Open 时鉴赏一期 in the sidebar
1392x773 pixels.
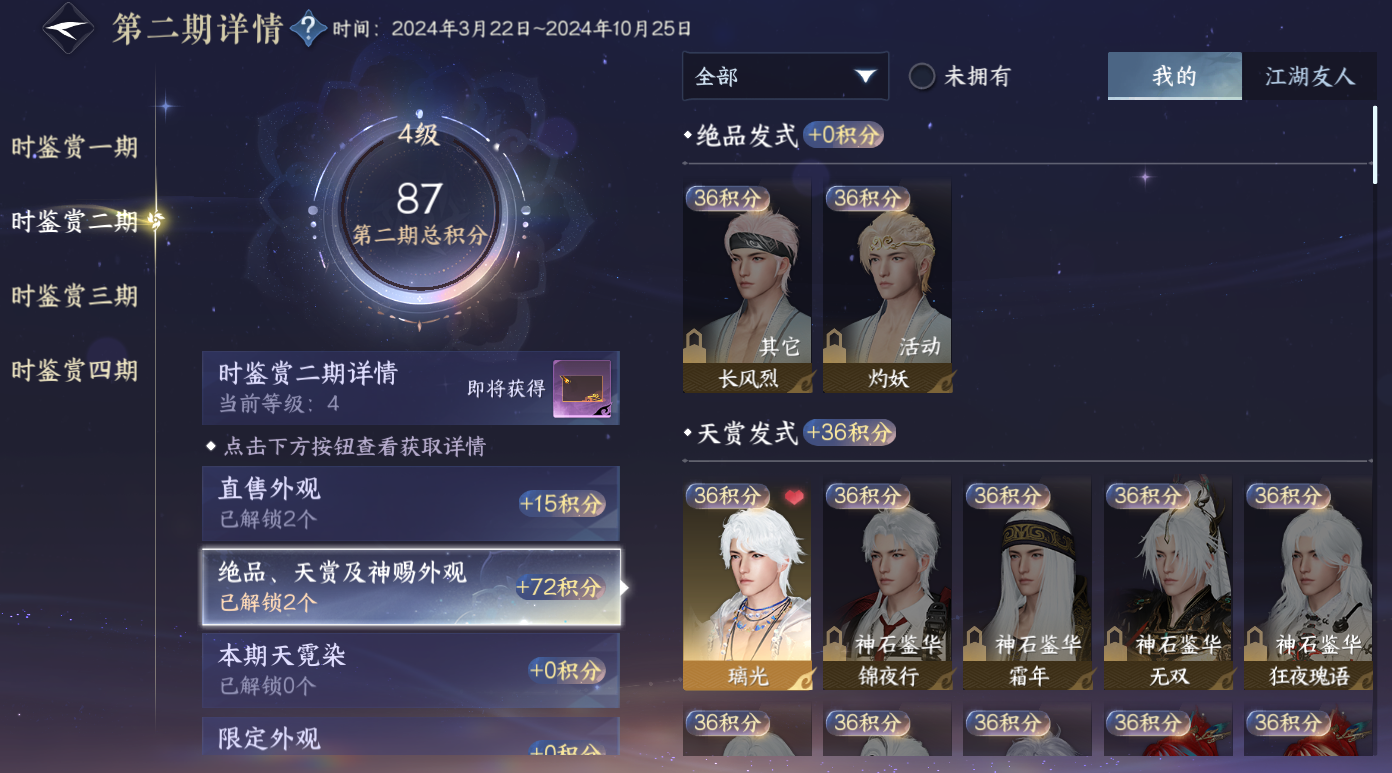[75, 148]
